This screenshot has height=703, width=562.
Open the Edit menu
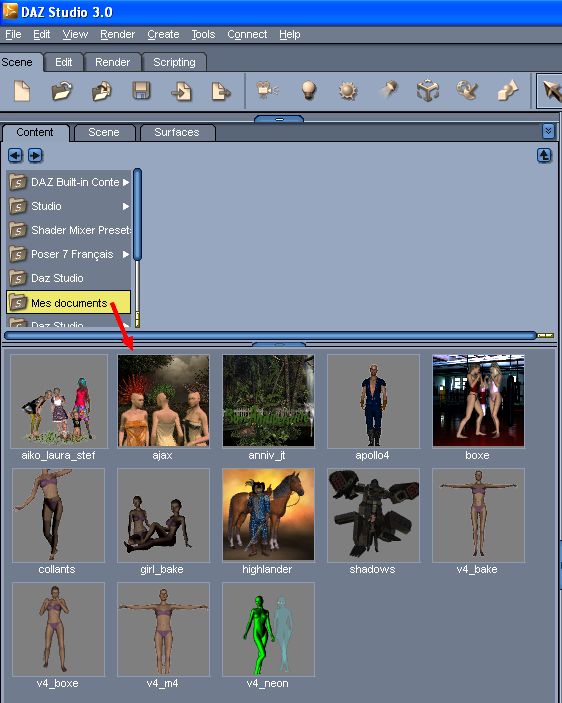coord(42,35)
